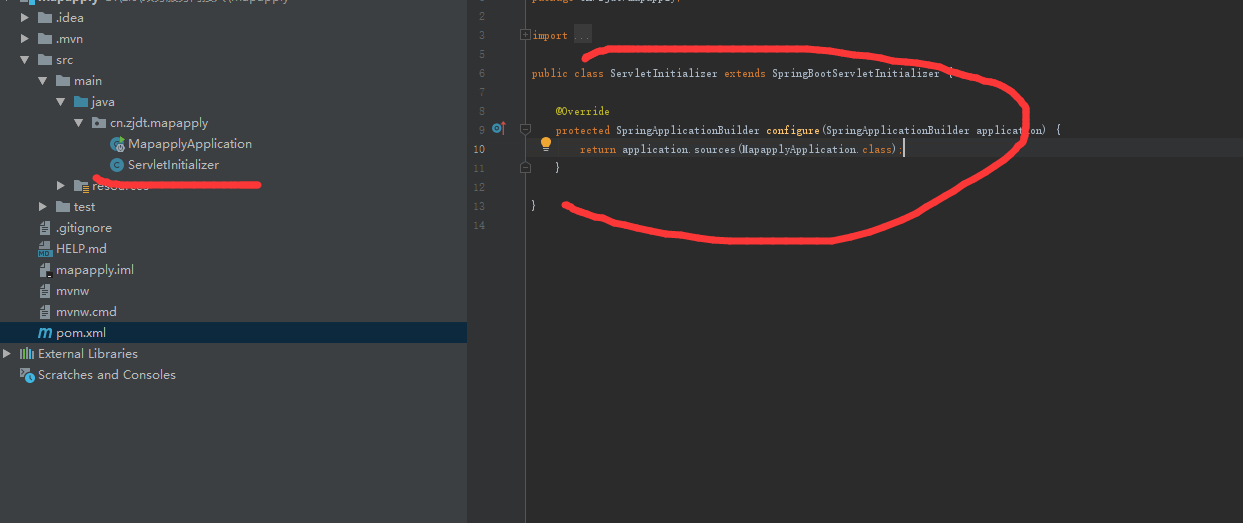Click the Scratches and Consoles icon
The height and width of the screenshot is (523, 1243).
coord(27,375)
